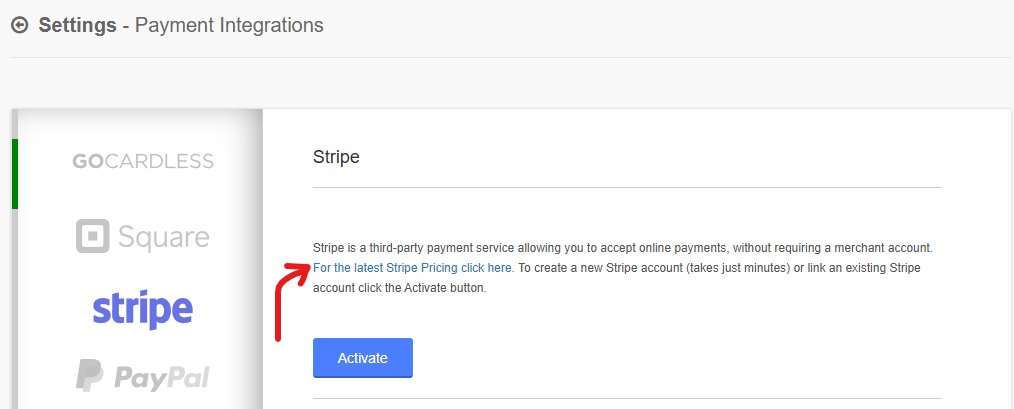Click the red hand-drawn arrow annotation
This screenshot has height=409, width=1014.
tap(292, 301)
